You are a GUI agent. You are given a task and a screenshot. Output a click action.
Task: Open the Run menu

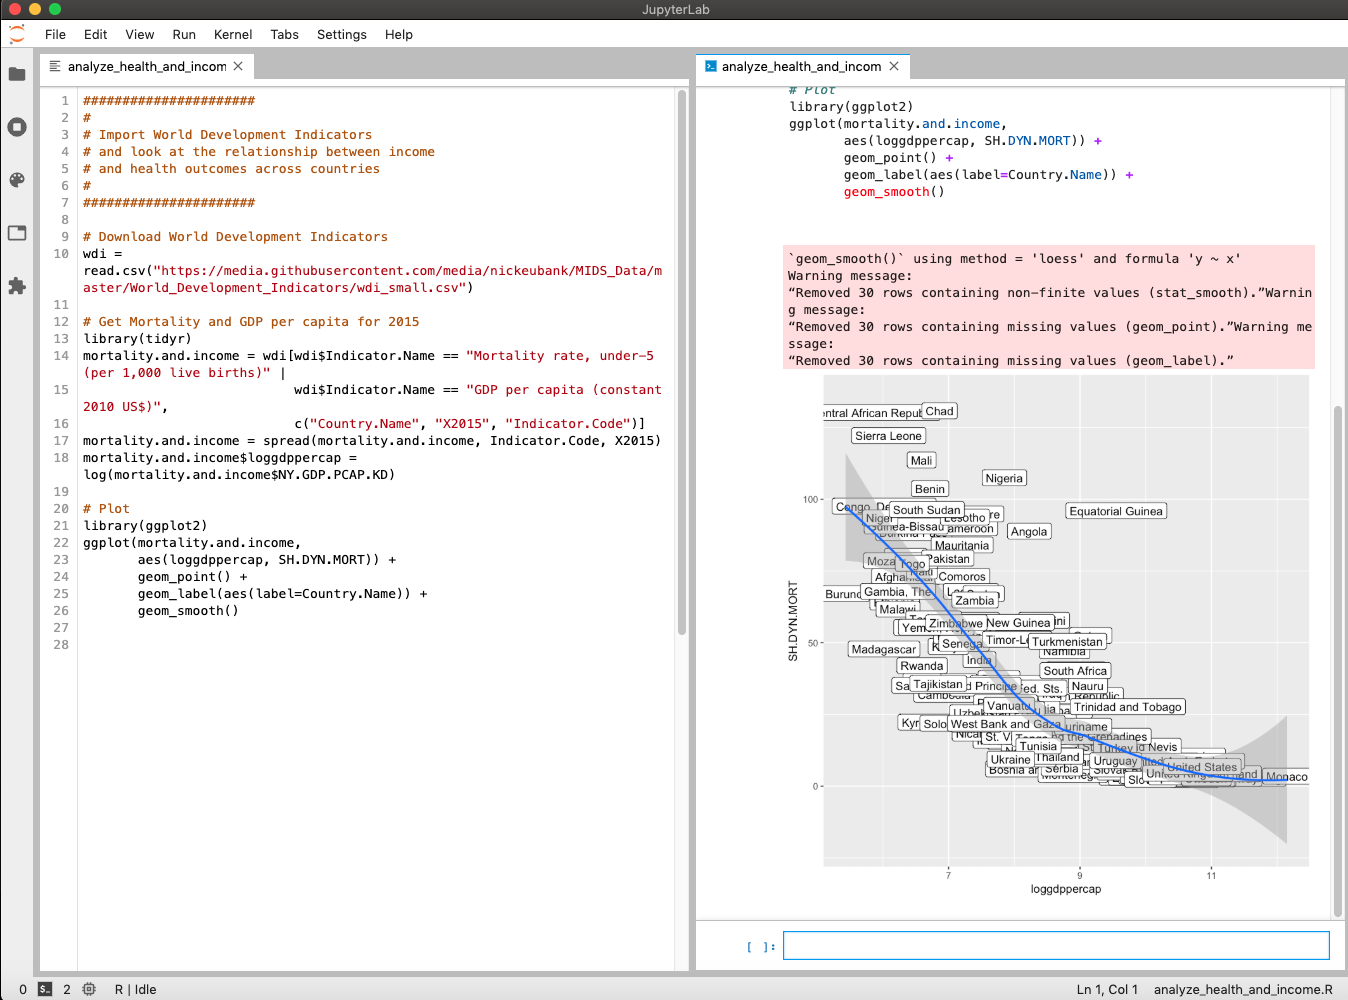coord(184,34)
